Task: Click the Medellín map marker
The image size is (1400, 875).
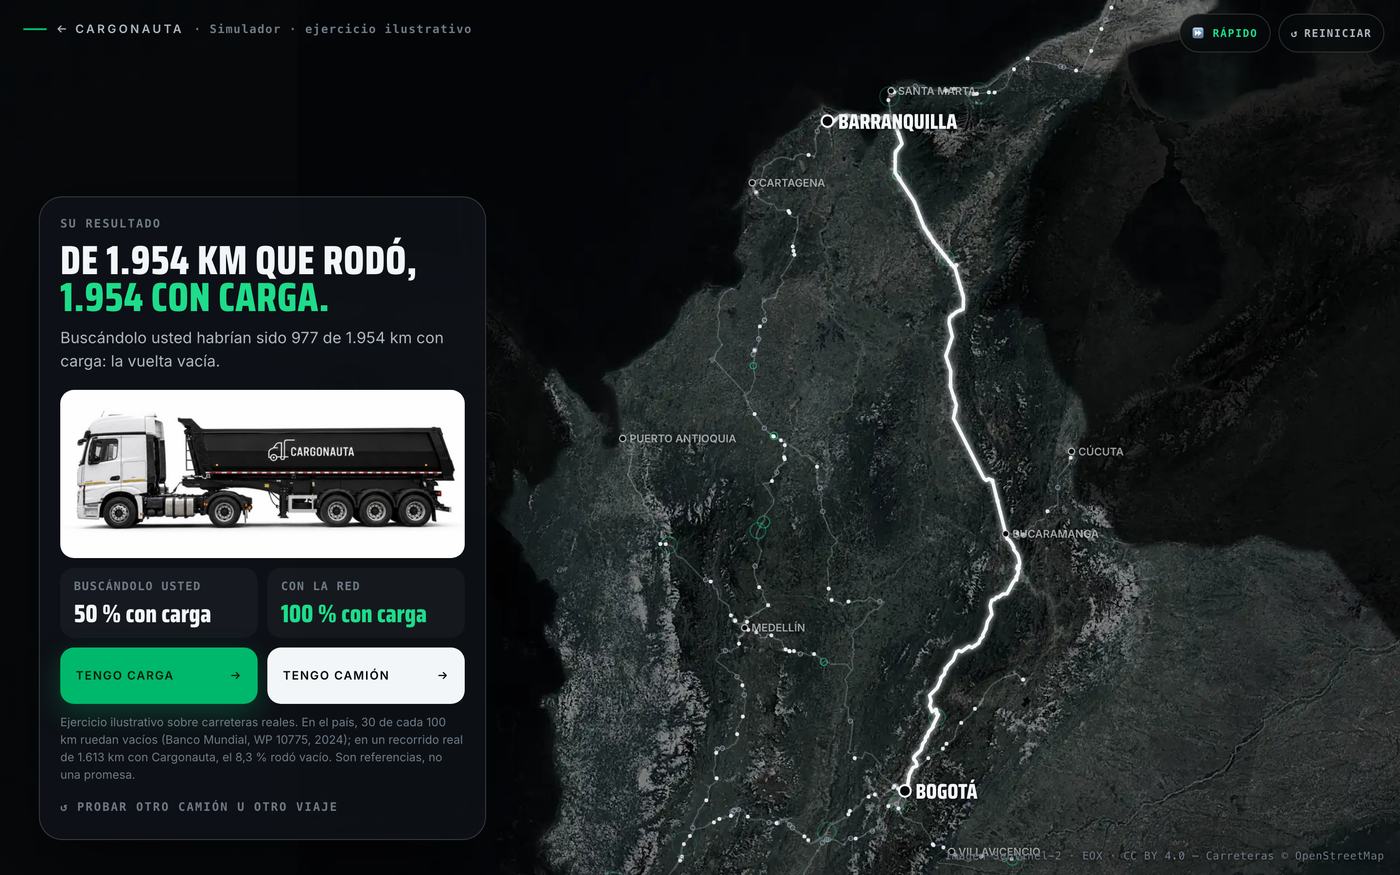Action: point(745,628)
